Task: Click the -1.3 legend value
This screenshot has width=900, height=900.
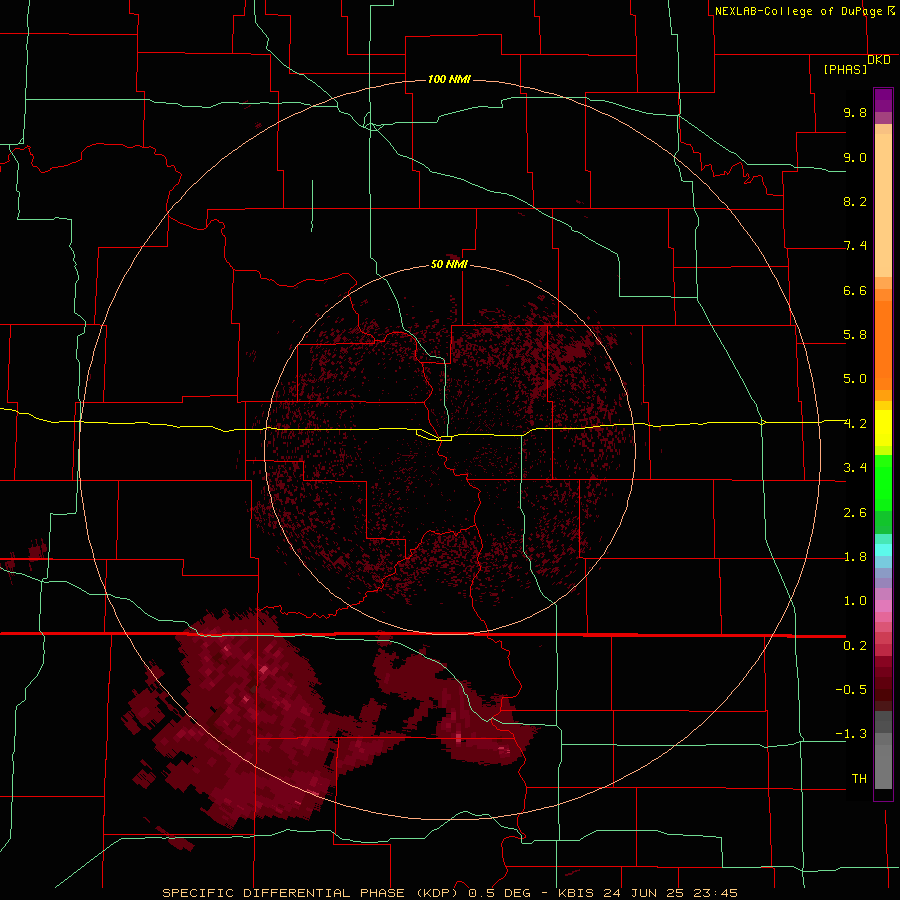Action: pyautogui.click(x=851, y=734)
